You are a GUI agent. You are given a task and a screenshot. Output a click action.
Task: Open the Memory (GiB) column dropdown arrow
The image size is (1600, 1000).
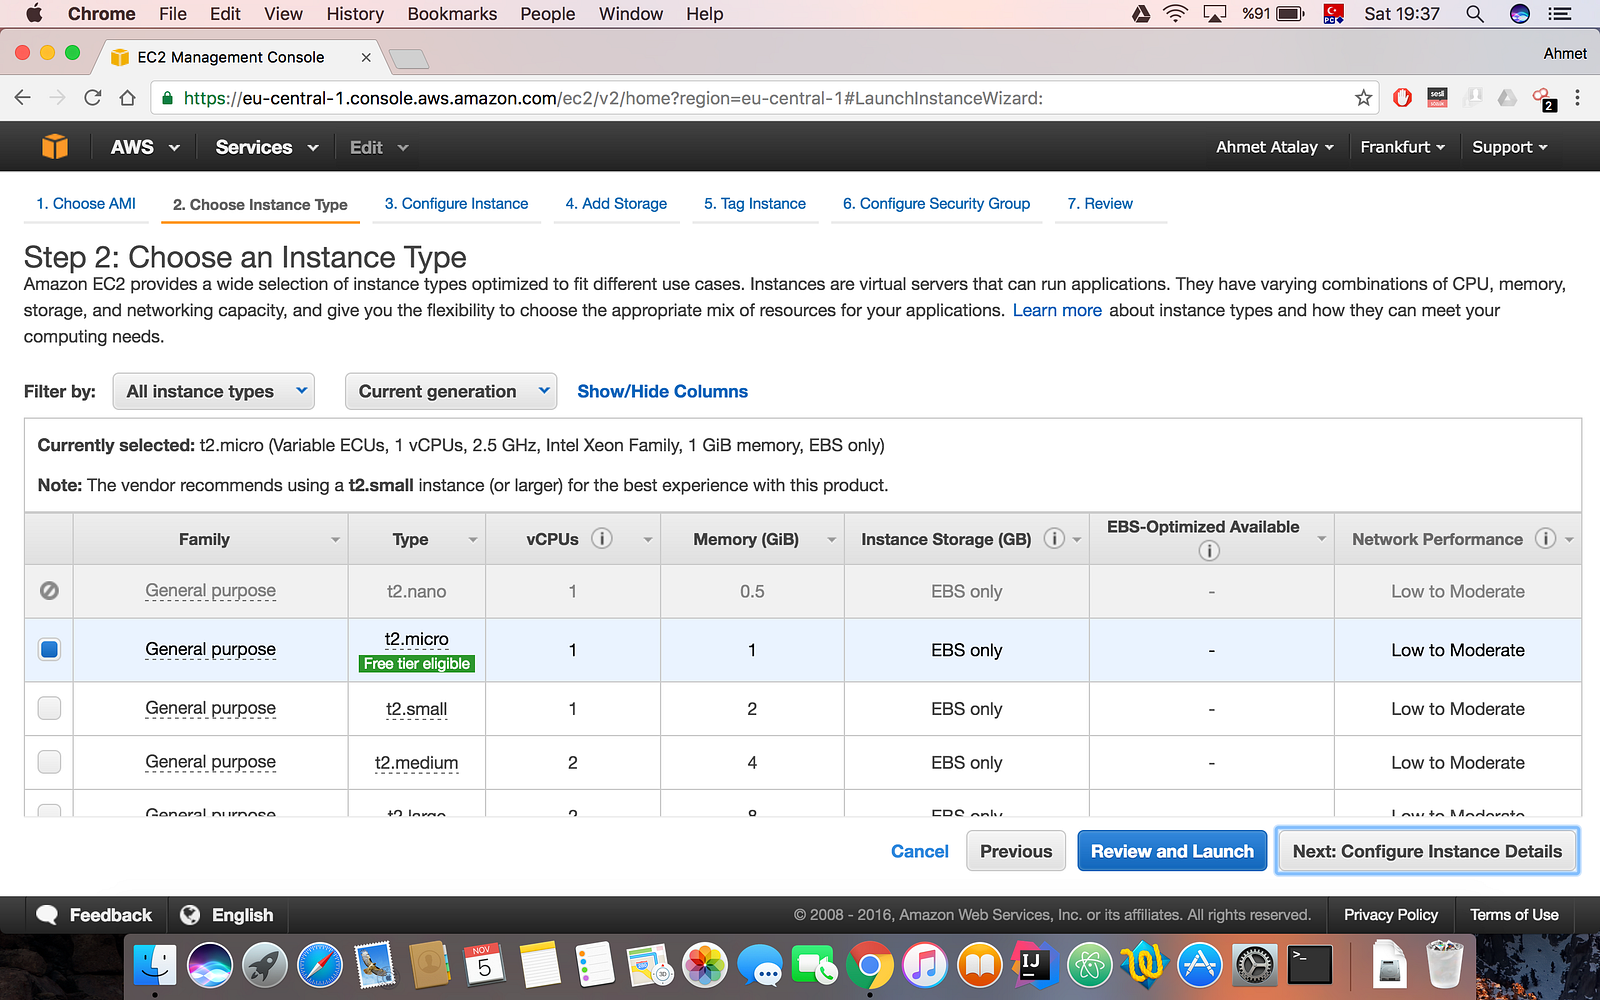click(831, 540)
